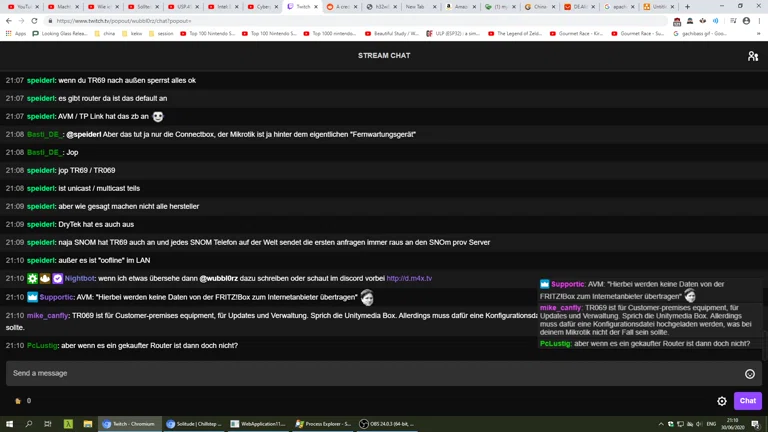Viewport: 768px width, 432px height.
Task: Click username mike_canfly in chat
Action: (47, 316)
